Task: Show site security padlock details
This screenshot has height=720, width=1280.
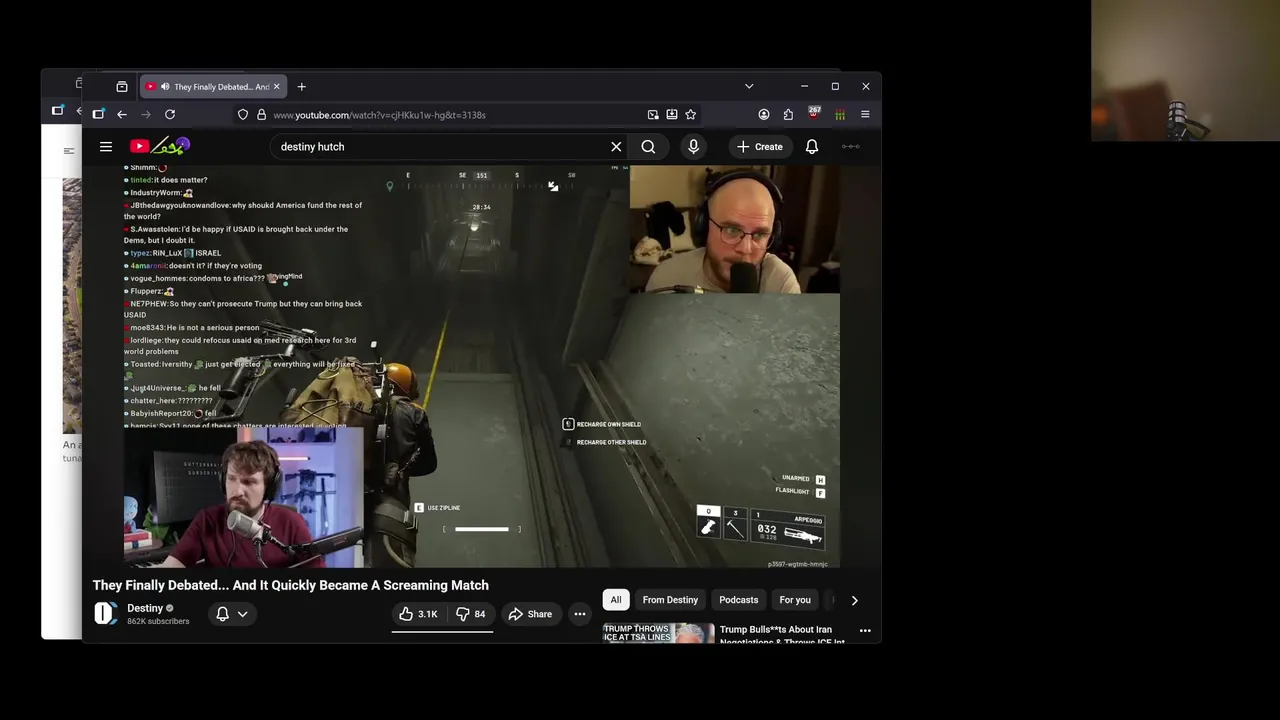Action: (x=261, y=115)
